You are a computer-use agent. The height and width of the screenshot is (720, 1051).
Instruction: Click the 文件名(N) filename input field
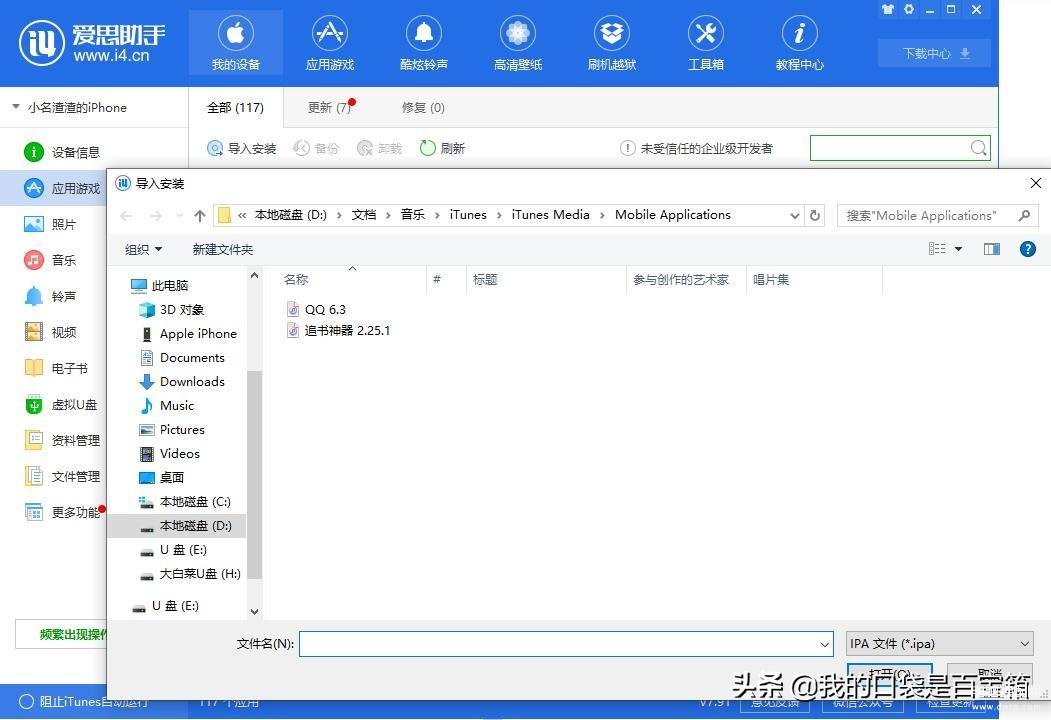tap(566, 644)
